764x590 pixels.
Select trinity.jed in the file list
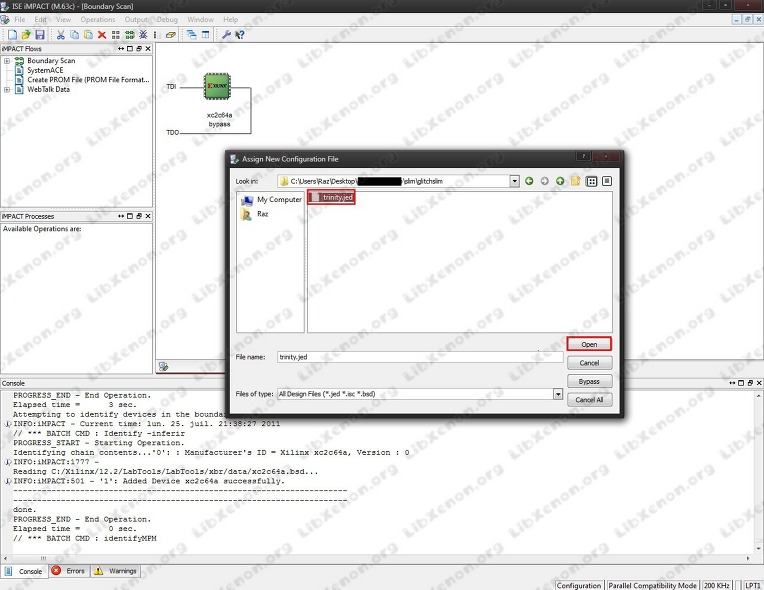331,197
